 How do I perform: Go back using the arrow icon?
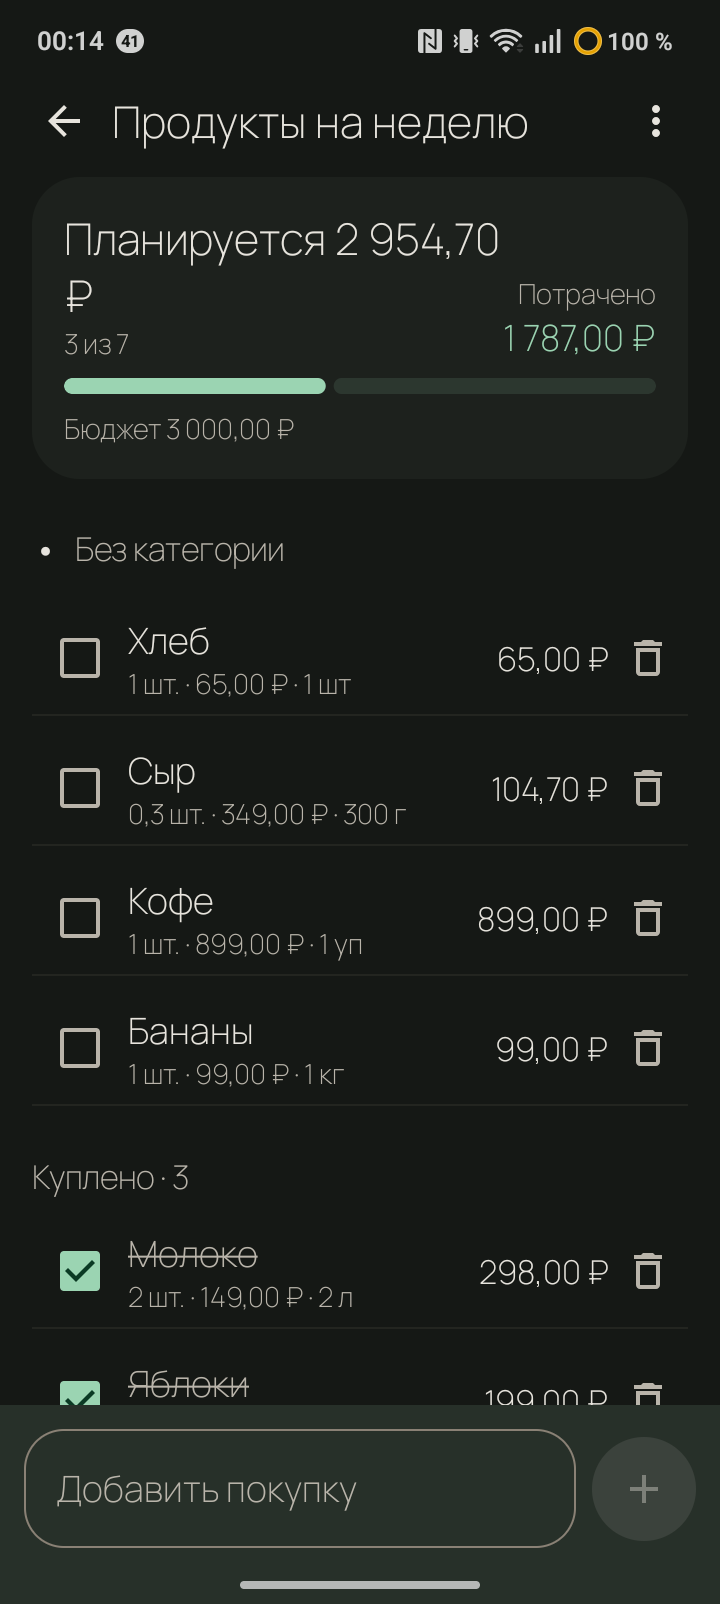coord(64,122)
